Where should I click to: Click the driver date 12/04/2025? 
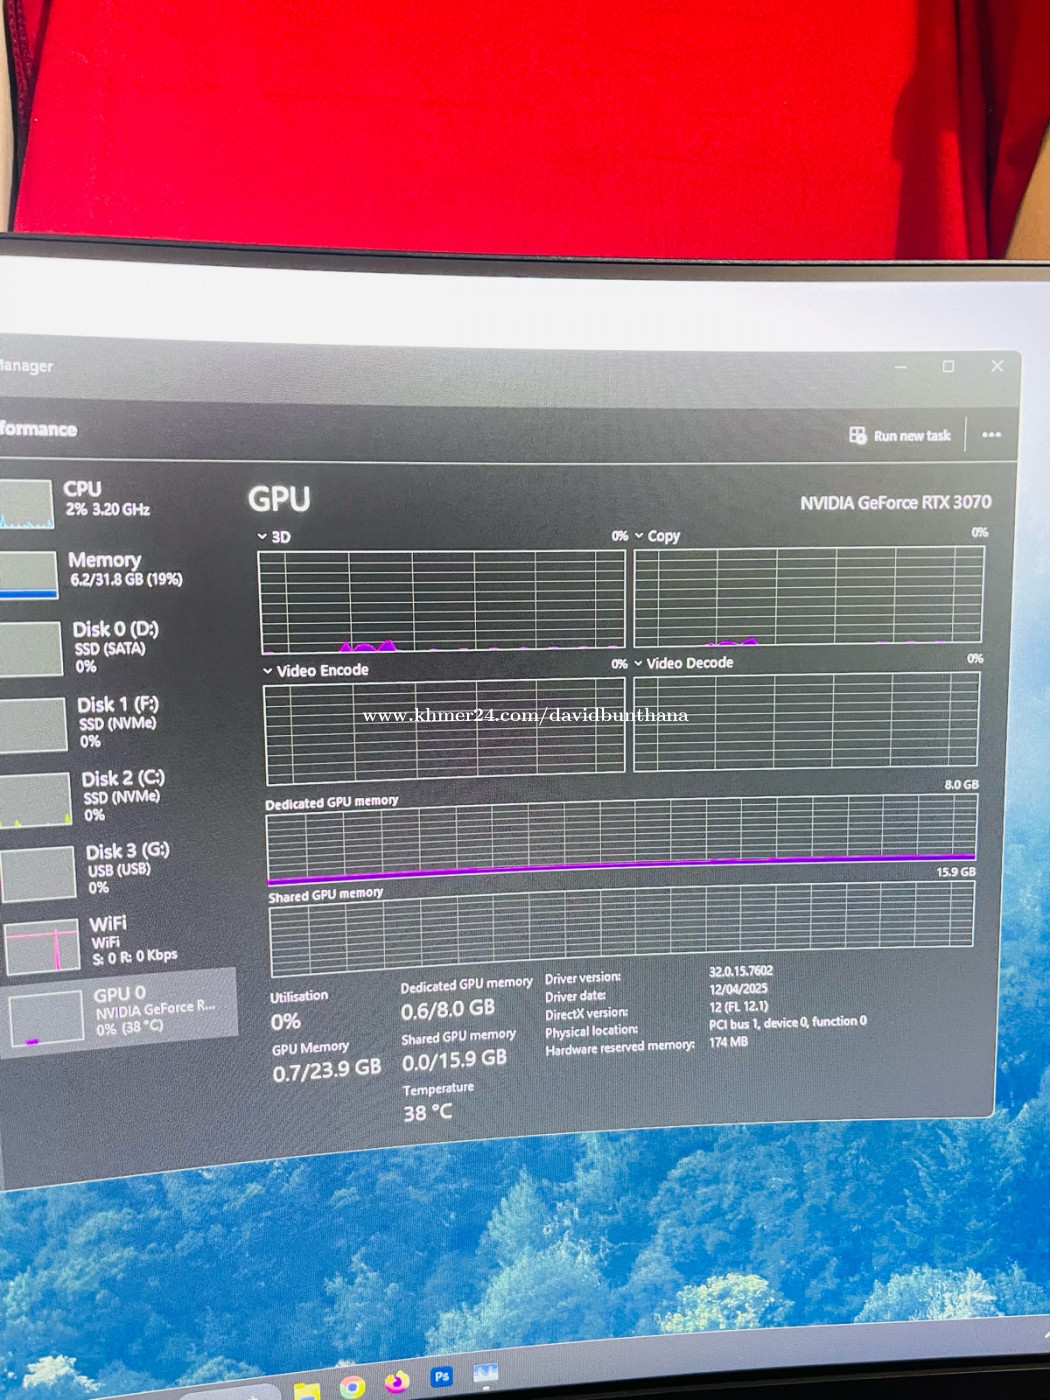point(738,989)
